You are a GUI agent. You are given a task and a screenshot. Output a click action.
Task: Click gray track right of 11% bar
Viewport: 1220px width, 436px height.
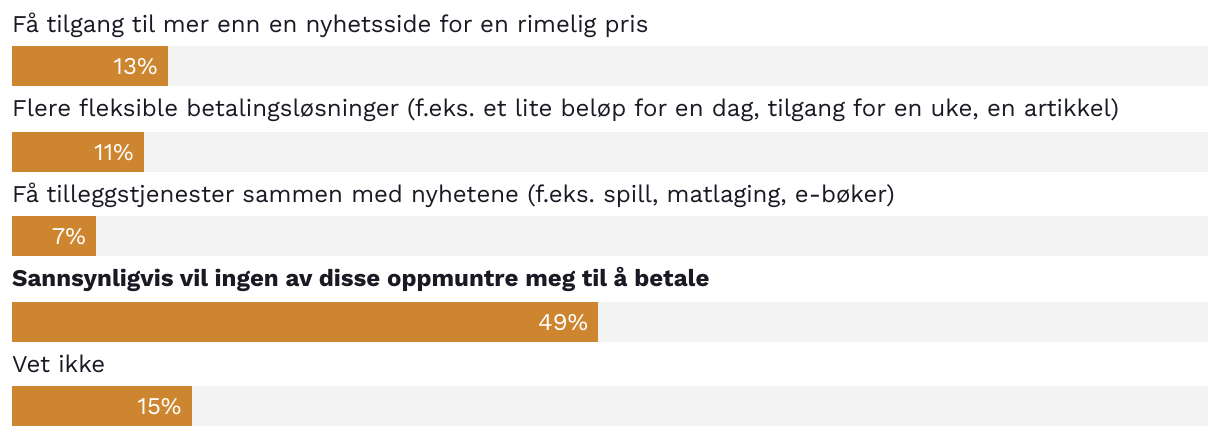click(x=676, y=152)
